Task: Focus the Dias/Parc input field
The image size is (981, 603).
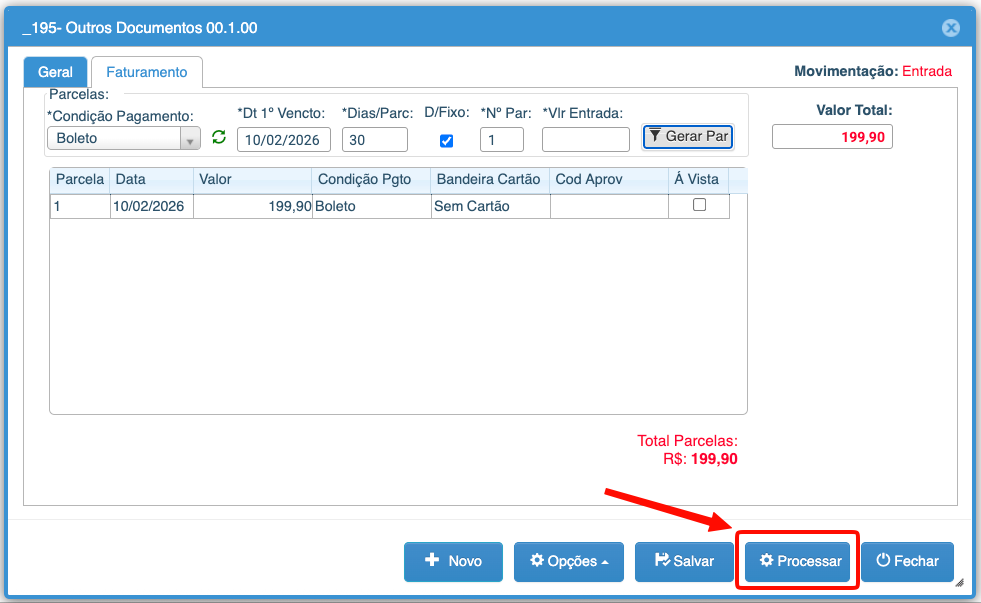Action: tap(374, 139)
